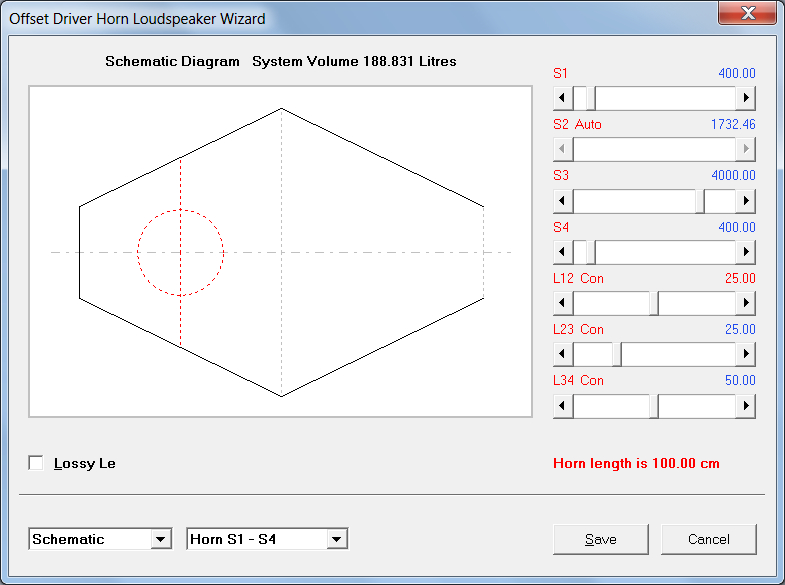Image resolution: width=785 pixels, height=585 pixels.
Task: Click the S4 slider right arrow
Action: [x=745, y=252]
